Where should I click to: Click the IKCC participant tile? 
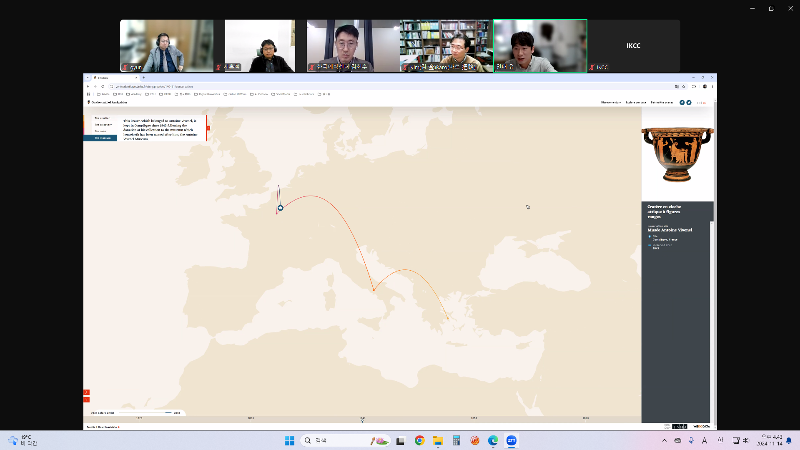(x=633, y=46)
